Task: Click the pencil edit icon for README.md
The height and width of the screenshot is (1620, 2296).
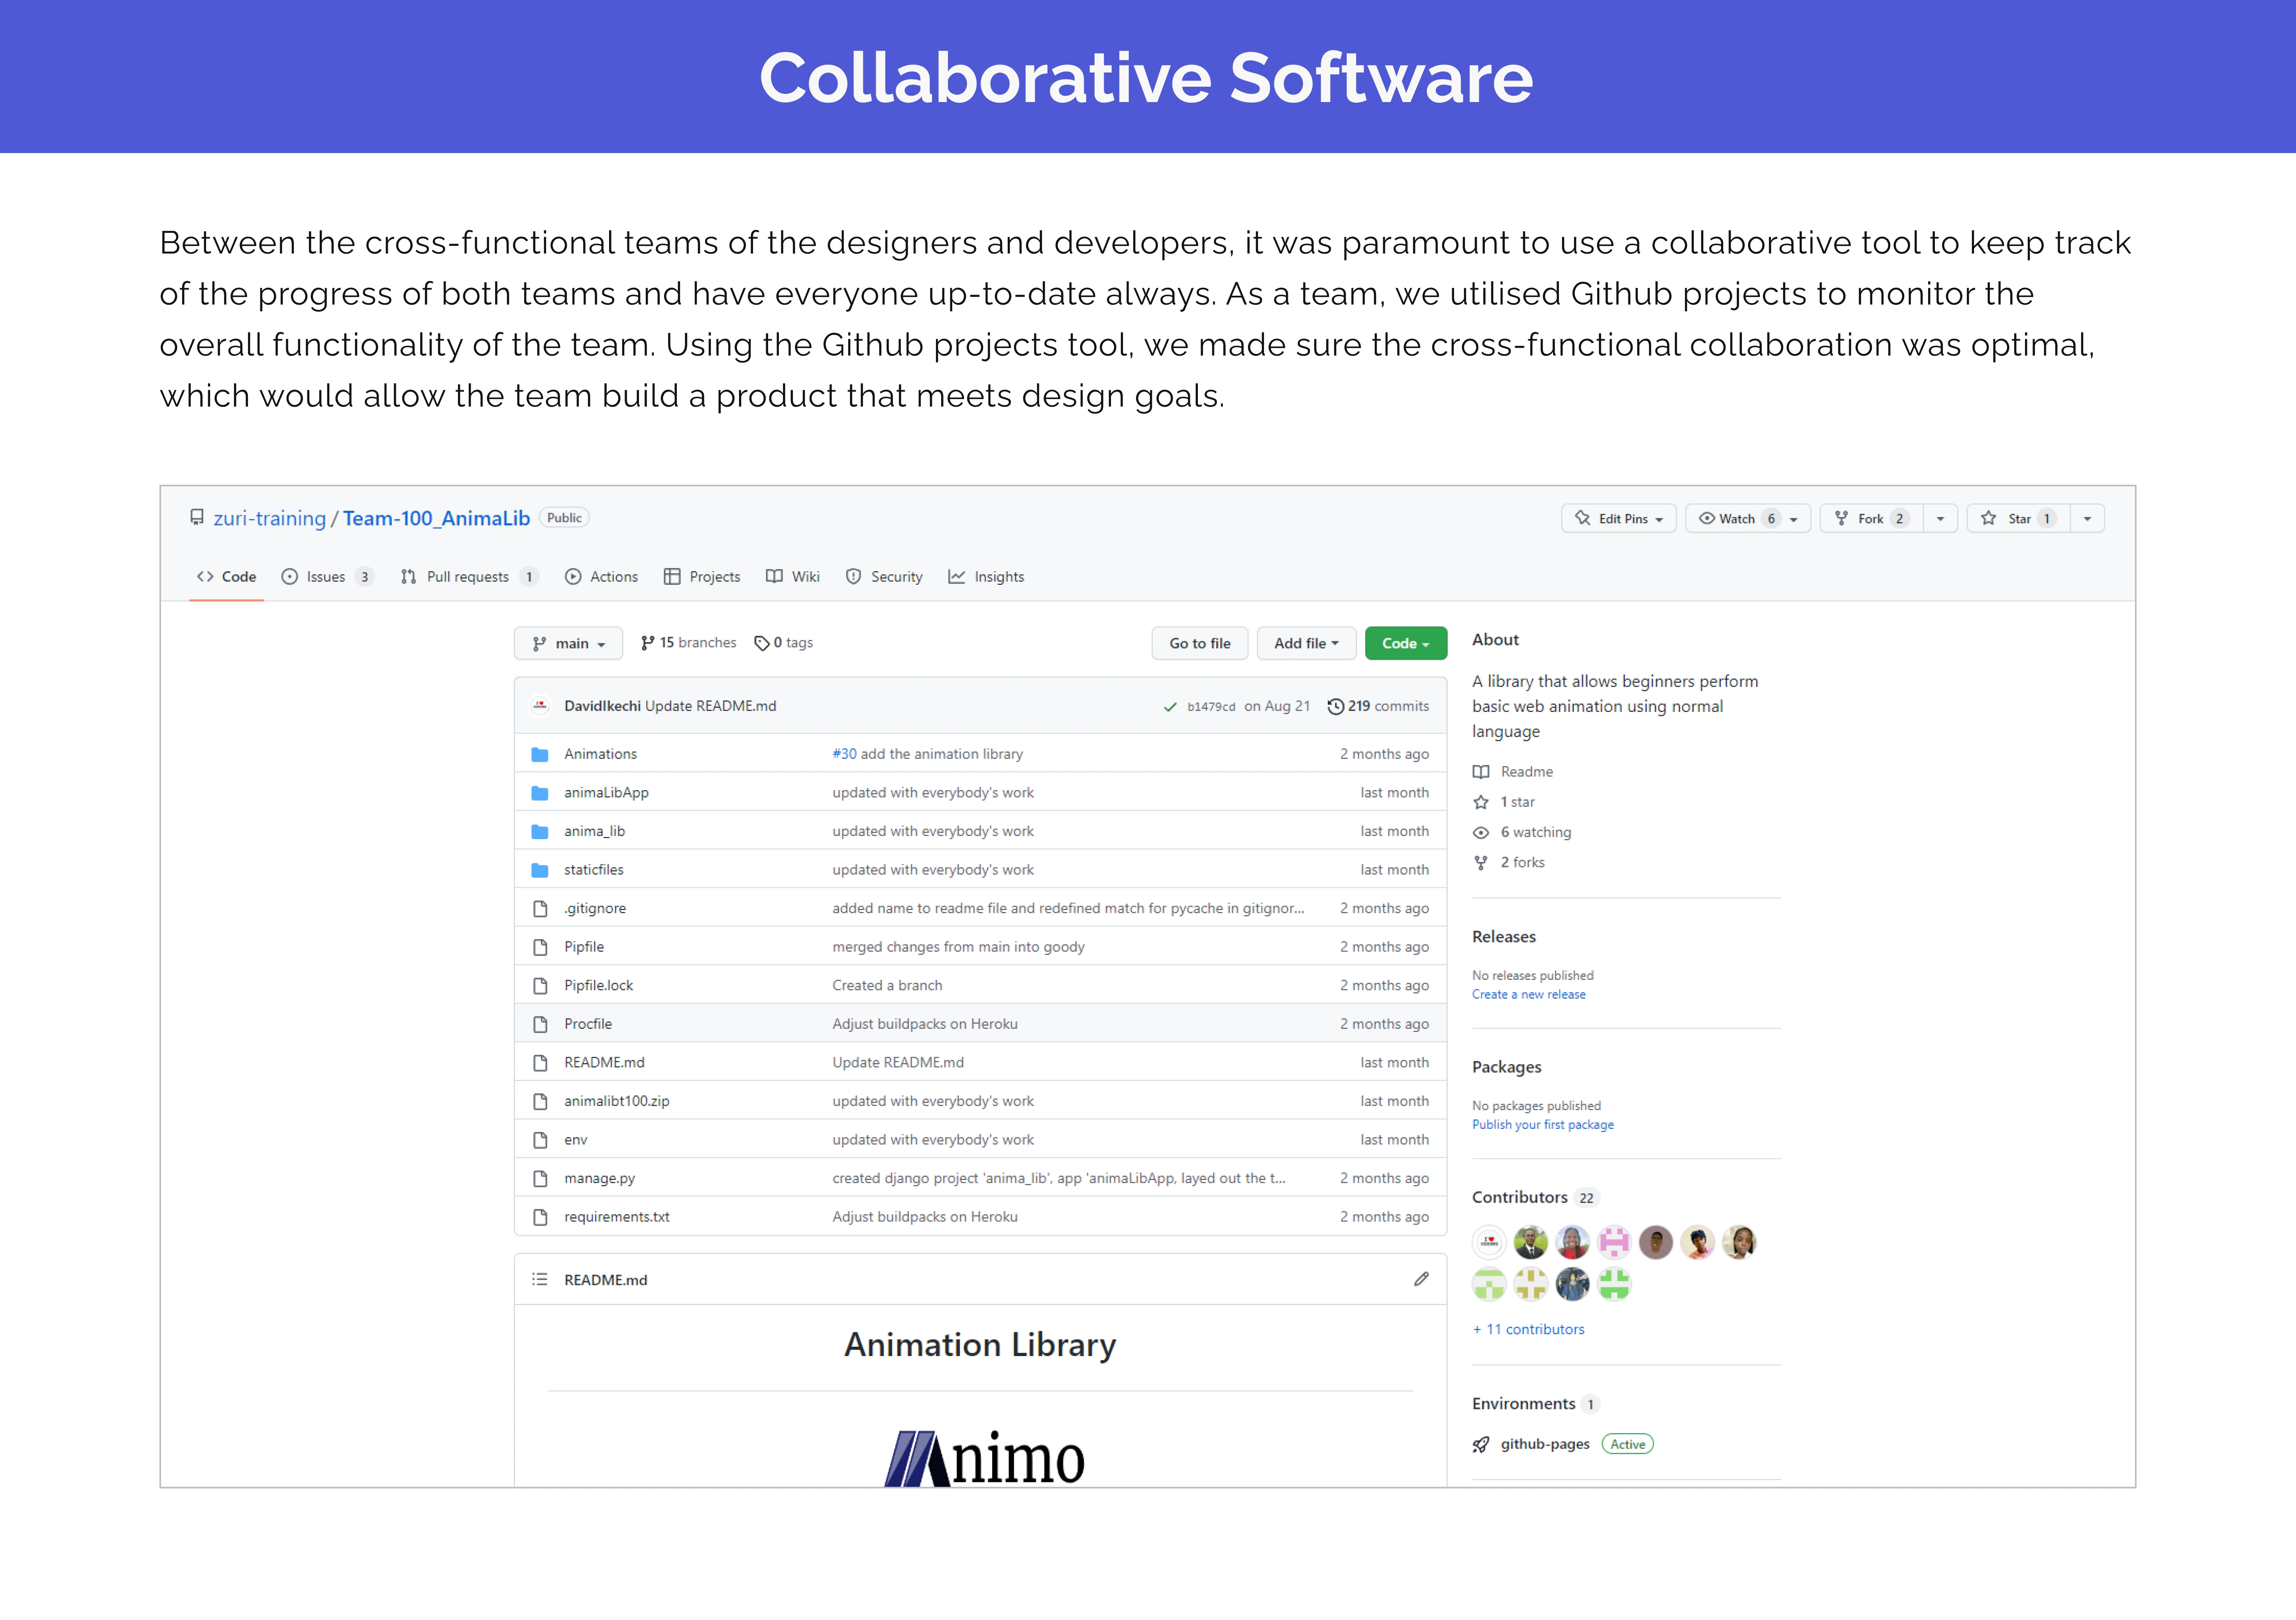Action: [x=1421, y=1279]
